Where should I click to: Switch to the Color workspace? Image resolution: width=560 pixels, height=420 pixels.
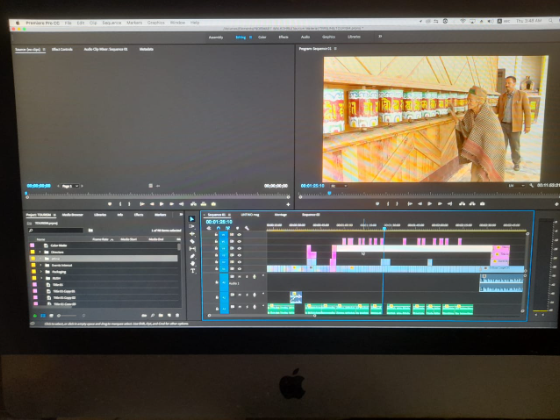click(262, 37)
